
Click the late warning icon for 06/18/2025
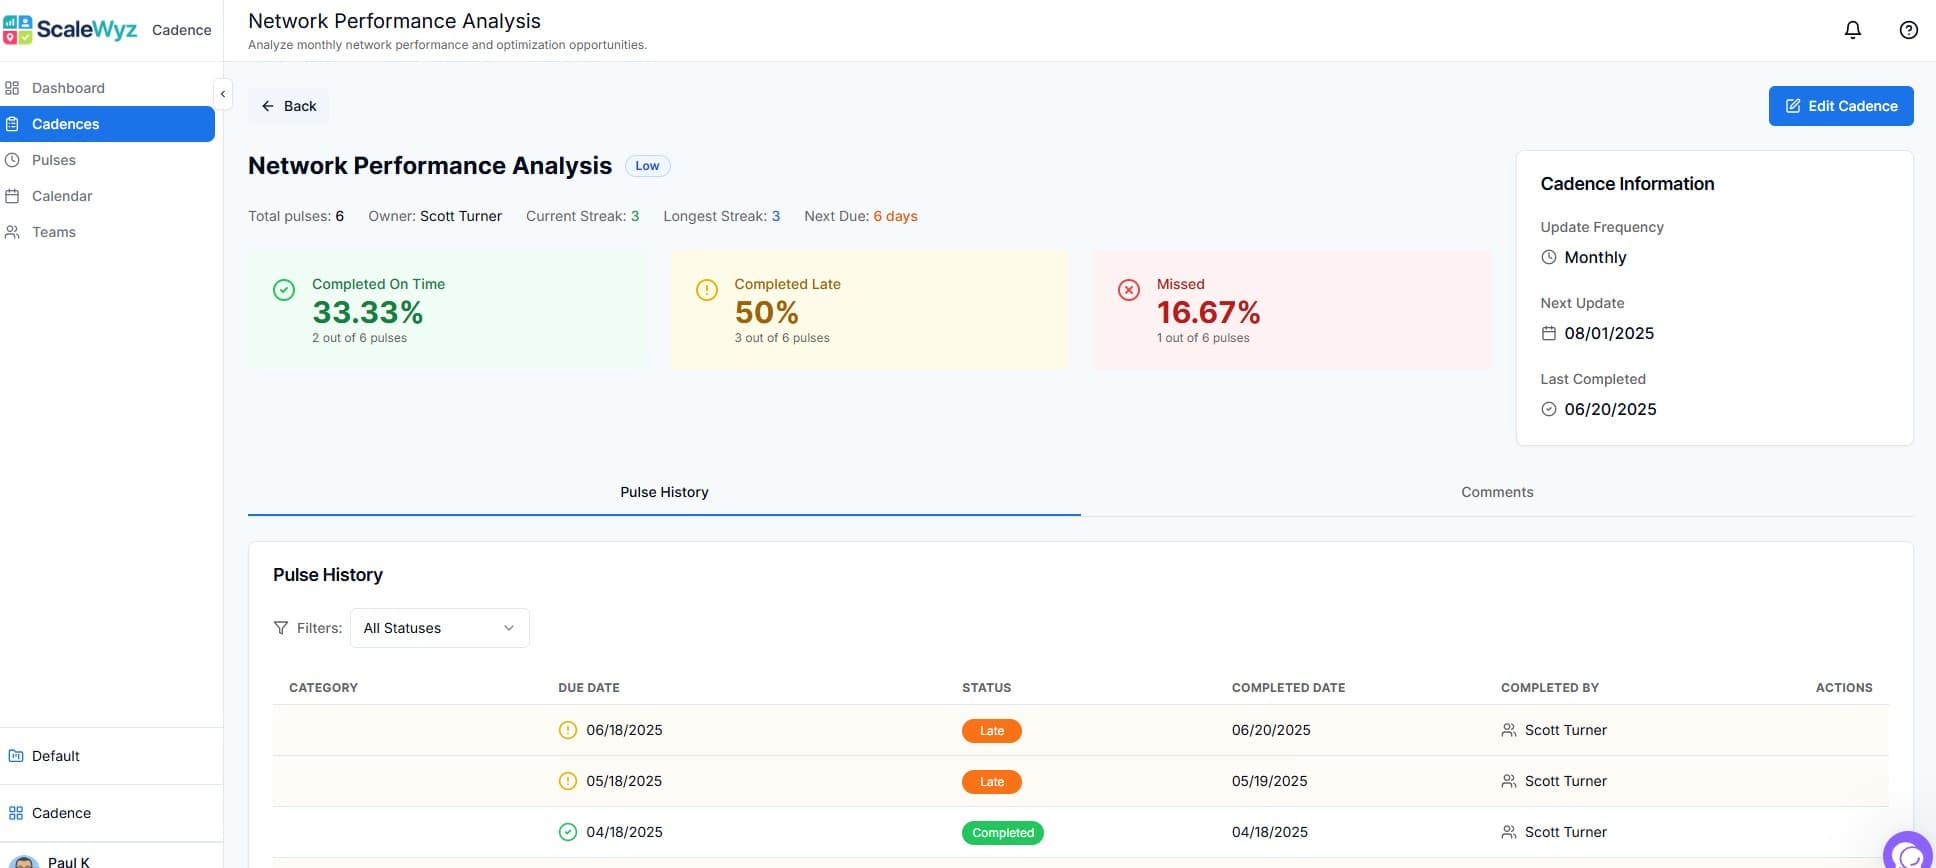[x=567, y=730]
